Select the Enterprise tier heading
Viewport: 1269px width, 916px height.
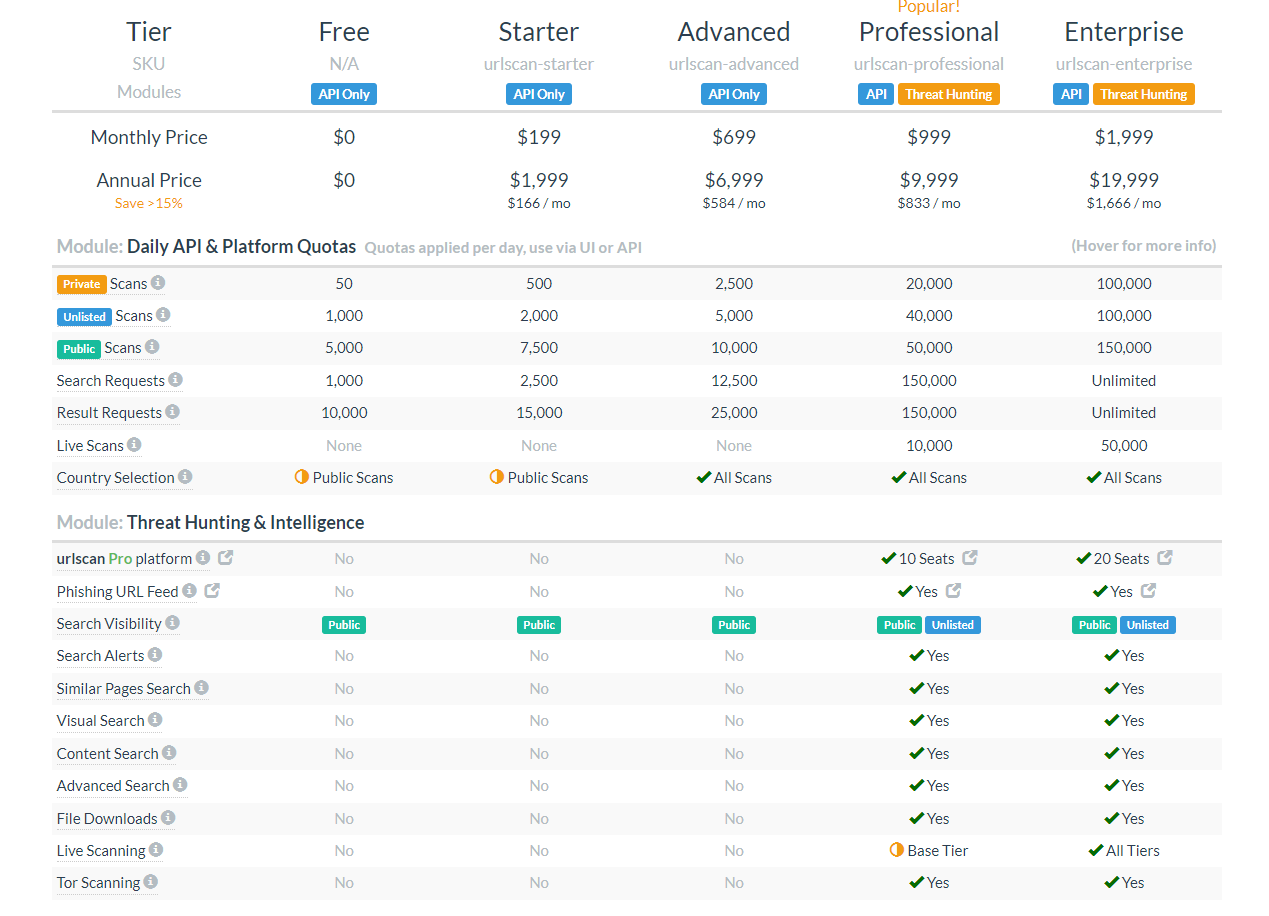[1124, 32]
